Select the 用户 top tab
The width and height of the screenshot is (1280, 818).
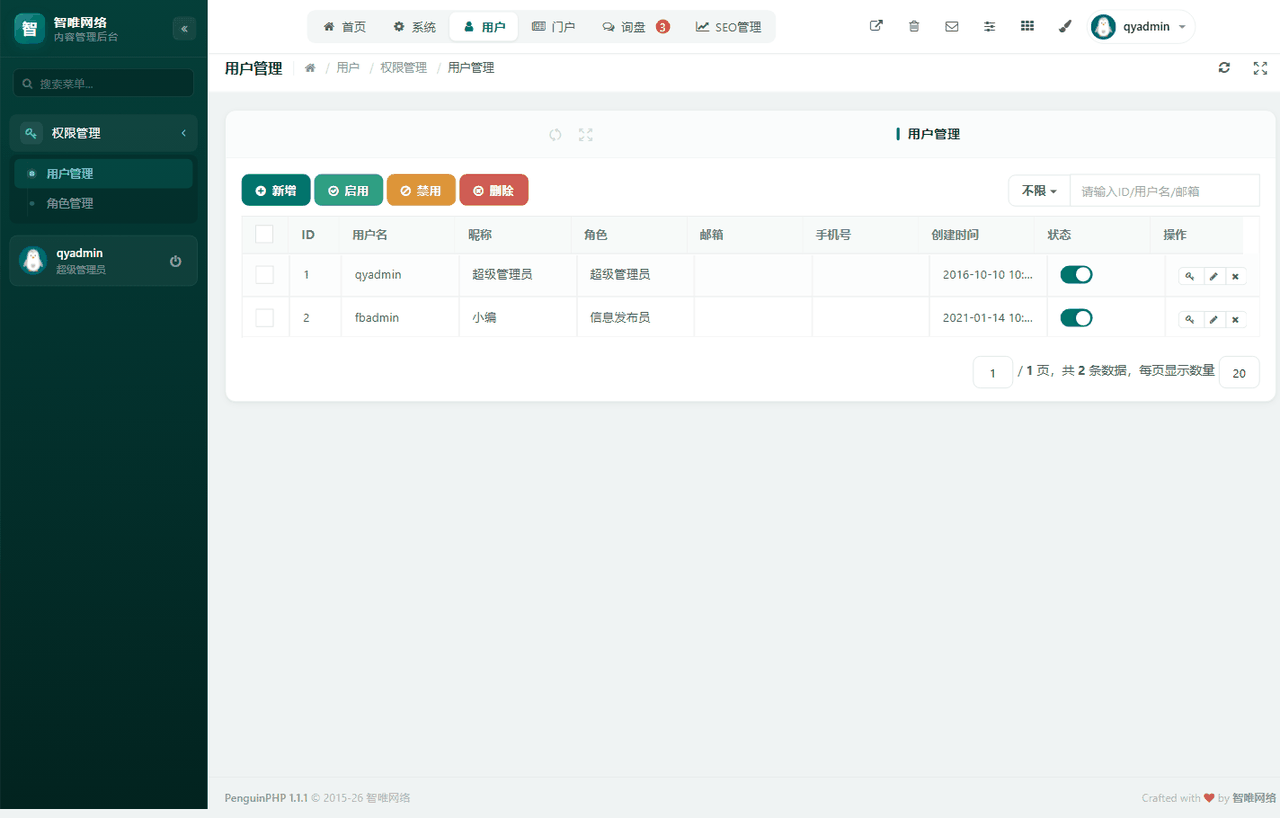click(x=484, y=27)
